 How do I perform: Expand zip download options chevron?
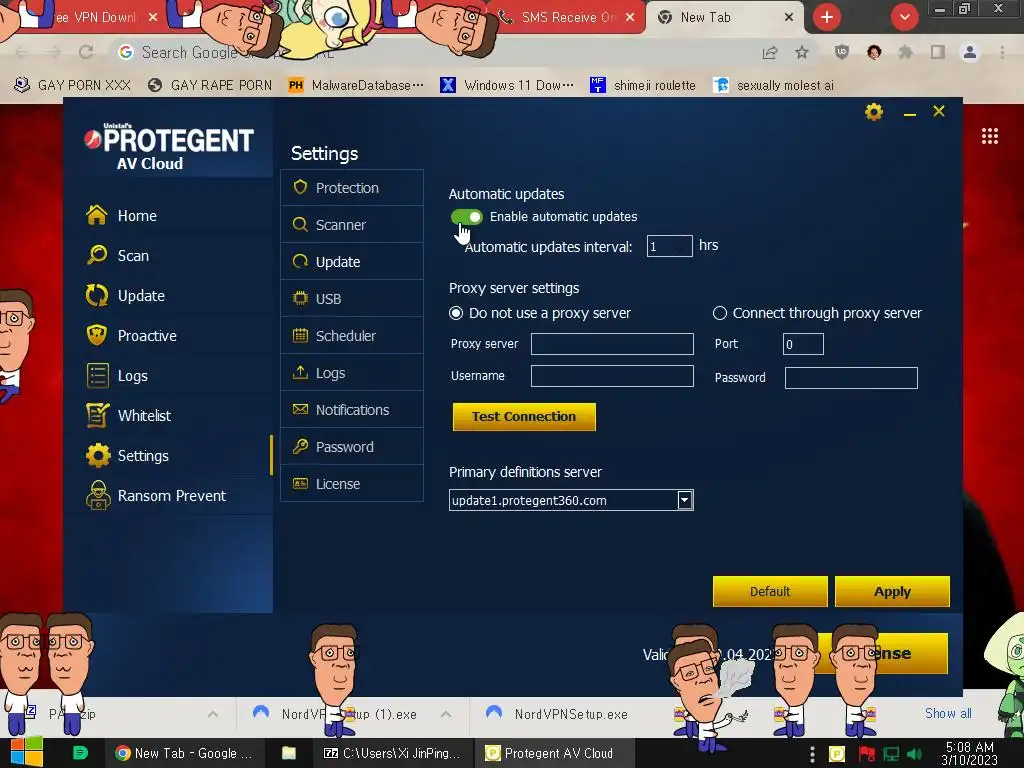click(x=213, y=714)
